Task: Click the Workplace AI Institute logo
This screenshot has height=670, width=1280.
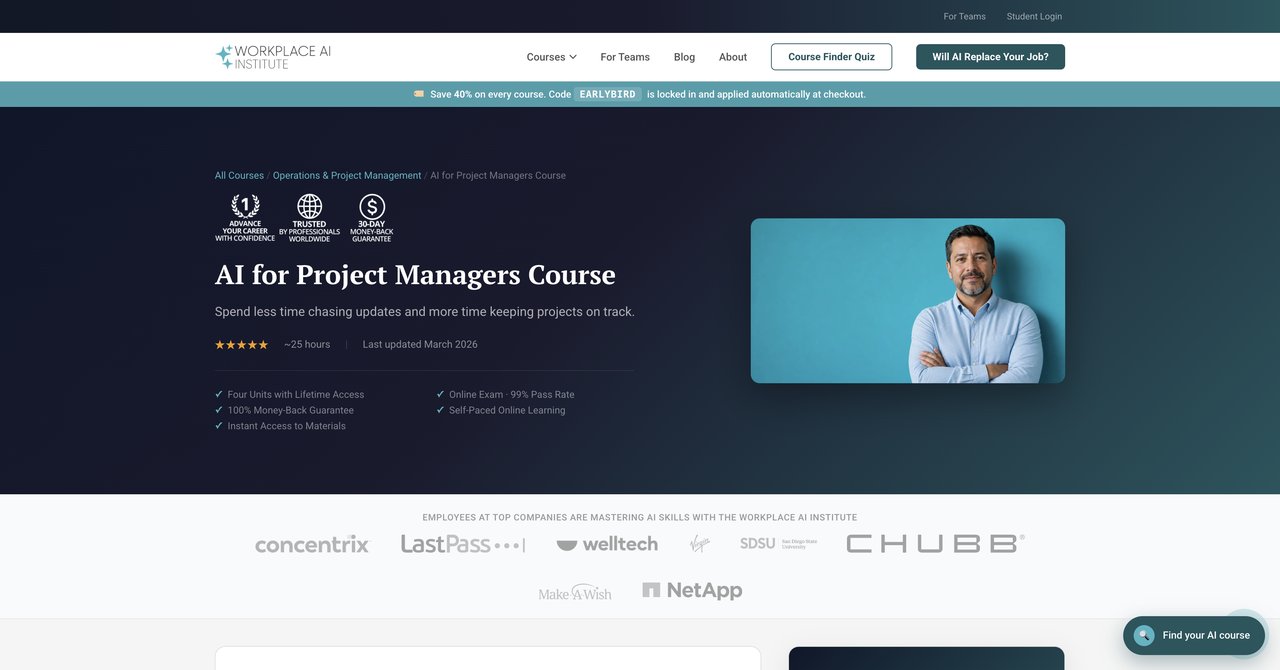Action: point(273,57)
